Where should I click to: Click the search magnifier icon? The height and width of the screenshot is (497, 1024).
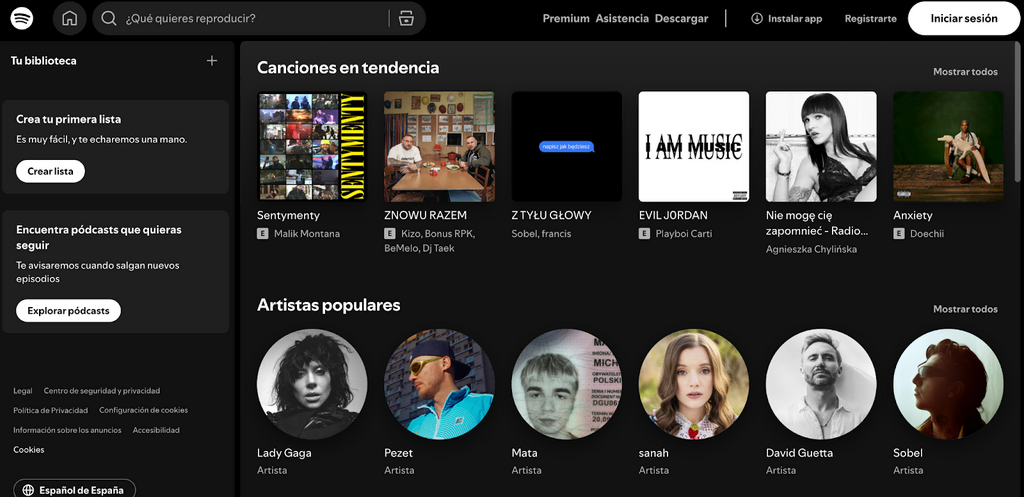109,19
